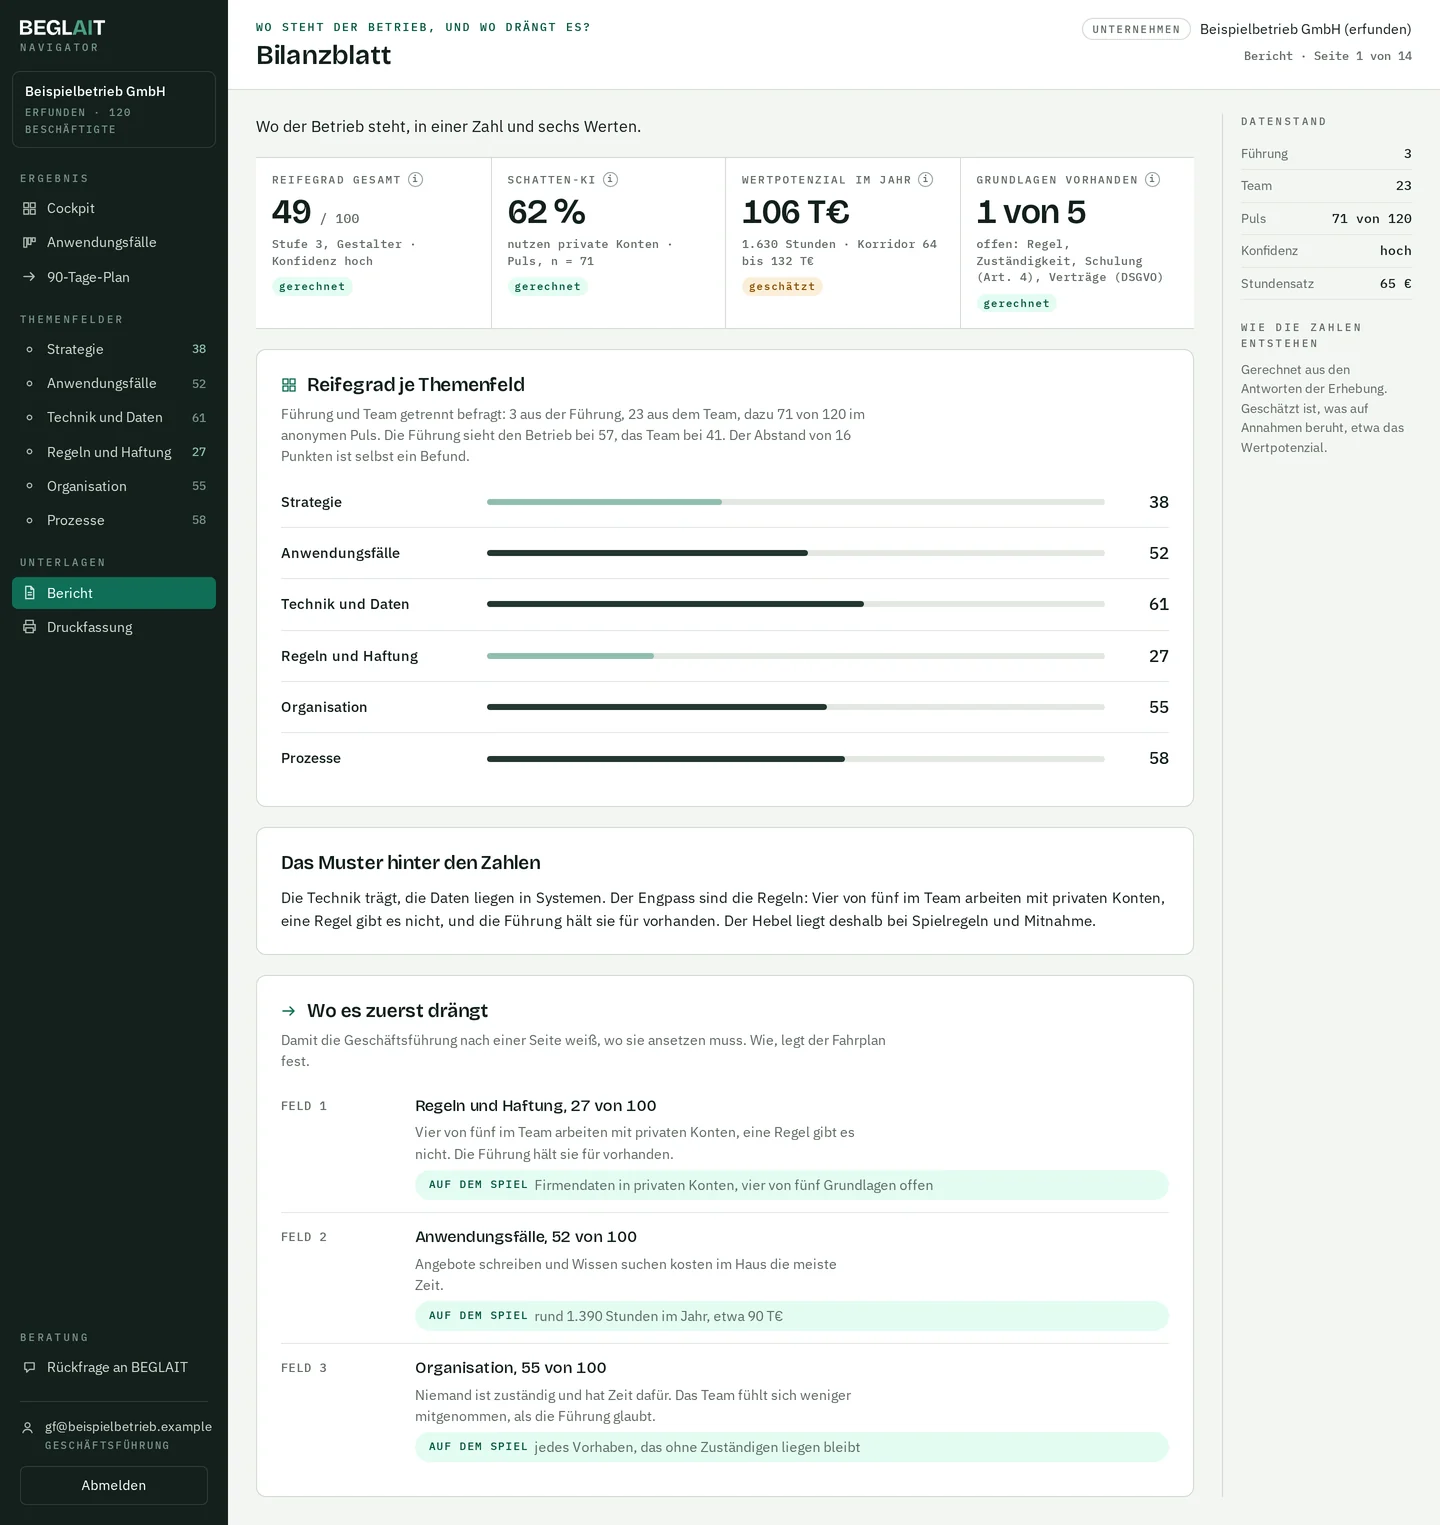Image resolution: width=1440 pixels, height=1525 pixels.
Task: Click the Stundensatz value '65 €'
Action: 1396,284
